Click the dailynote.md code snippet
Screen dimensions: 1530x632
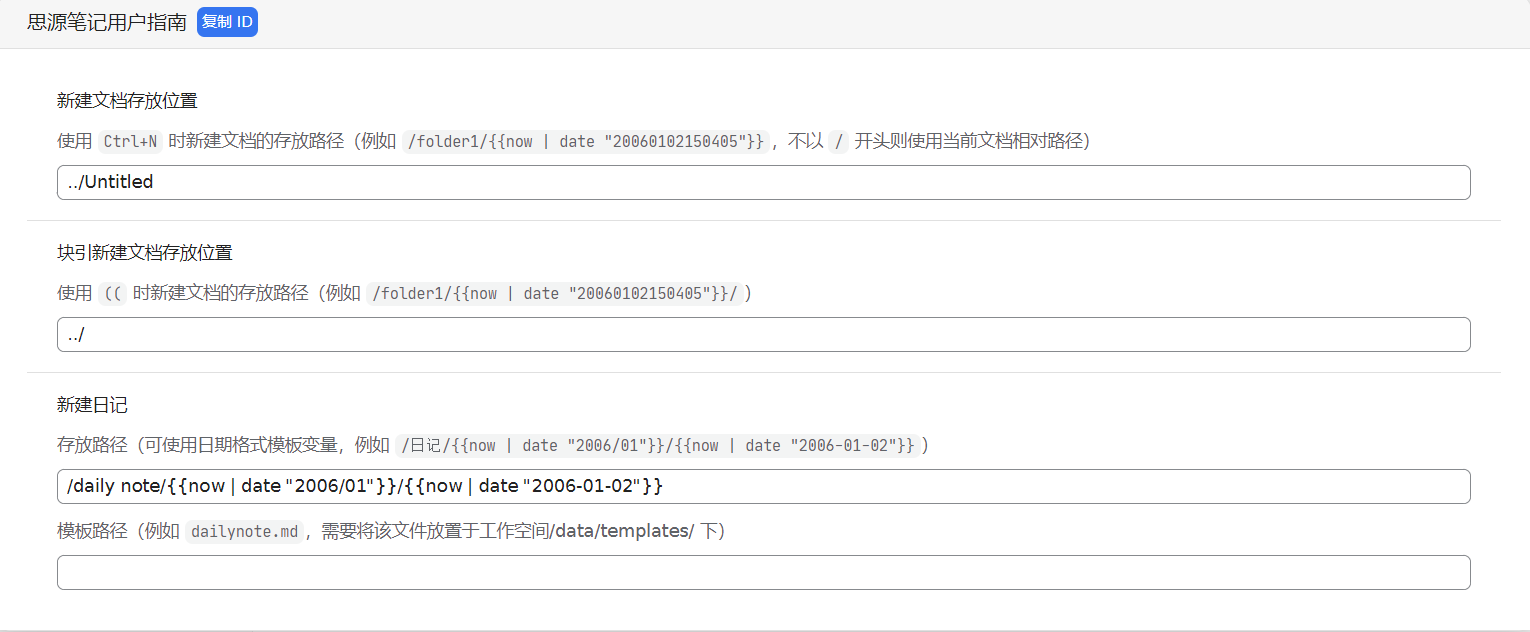point(244,531)
